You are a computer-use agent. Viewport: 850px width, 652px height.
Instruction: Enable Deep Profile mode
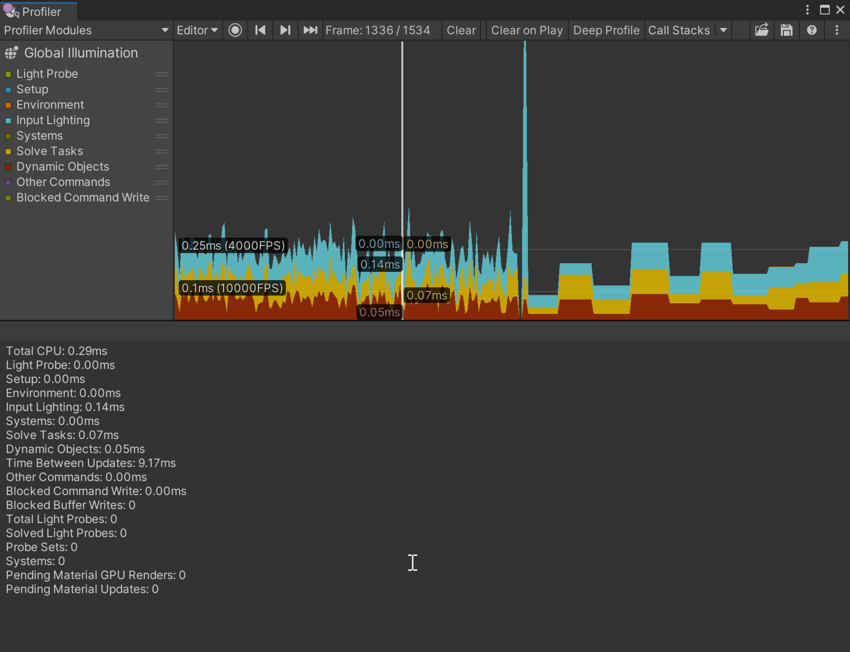click(606, 30)
